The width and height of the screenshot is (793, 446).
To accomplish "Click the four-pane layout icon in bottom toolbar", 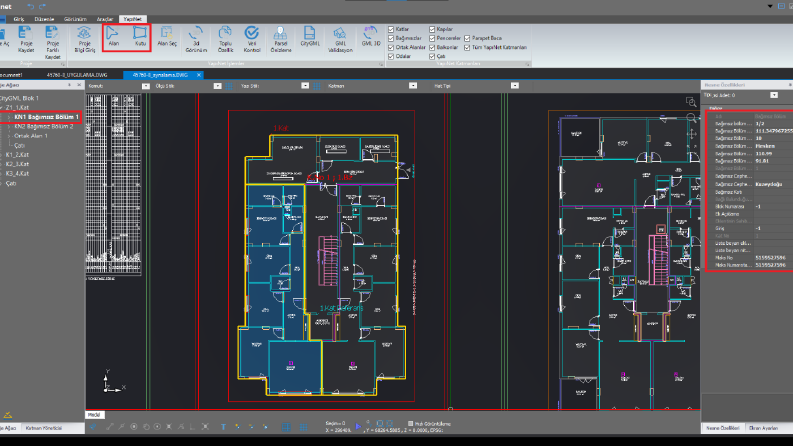I will click(x=286, y=427).
